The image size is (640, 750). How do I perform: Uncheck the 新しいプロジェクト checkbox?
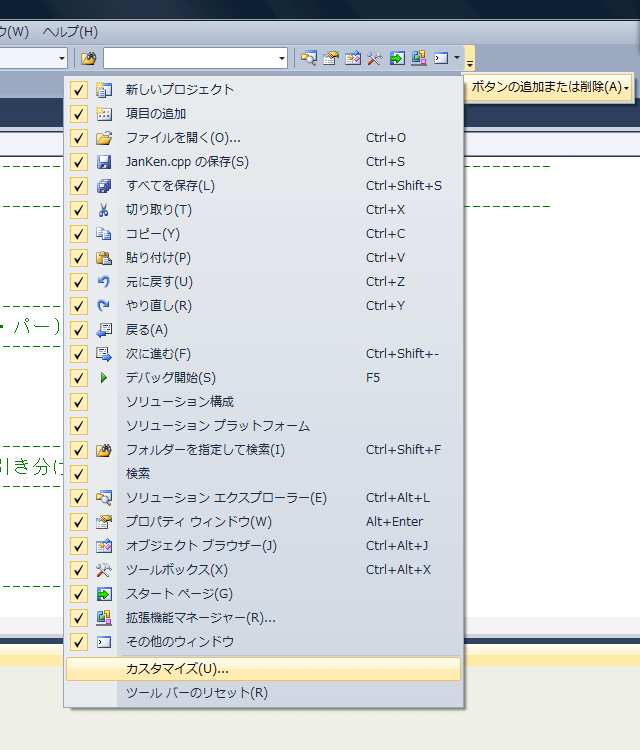[x=79, y=90]
